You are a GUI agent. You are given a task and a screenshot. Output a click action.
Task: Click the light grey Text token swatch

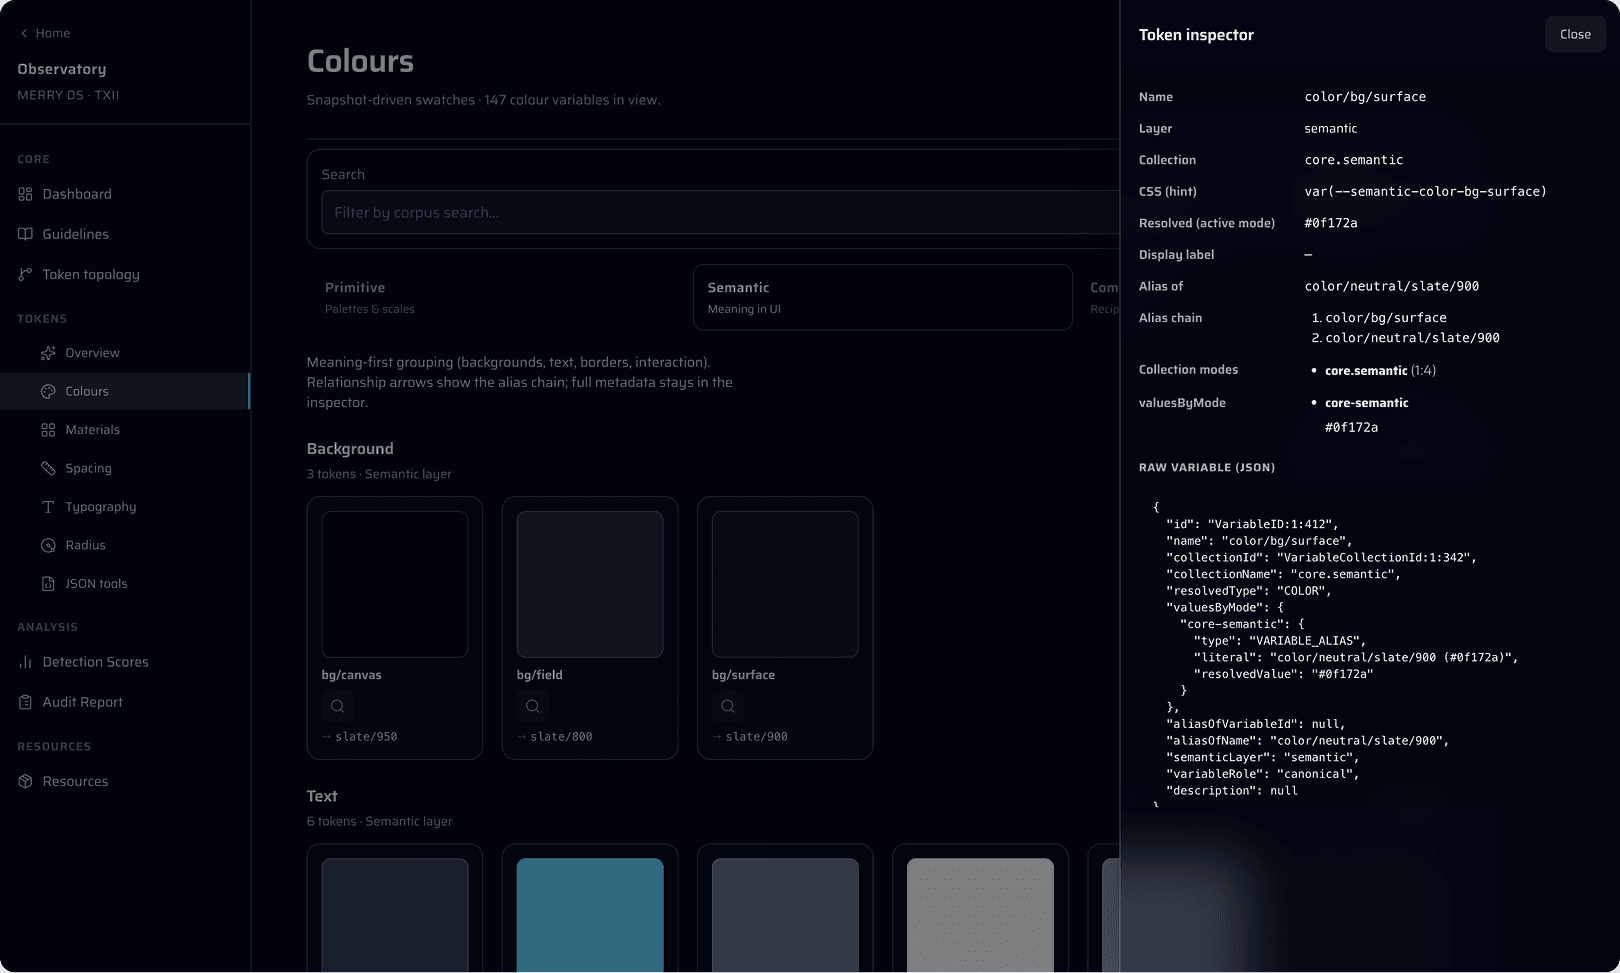coord(980,915)
